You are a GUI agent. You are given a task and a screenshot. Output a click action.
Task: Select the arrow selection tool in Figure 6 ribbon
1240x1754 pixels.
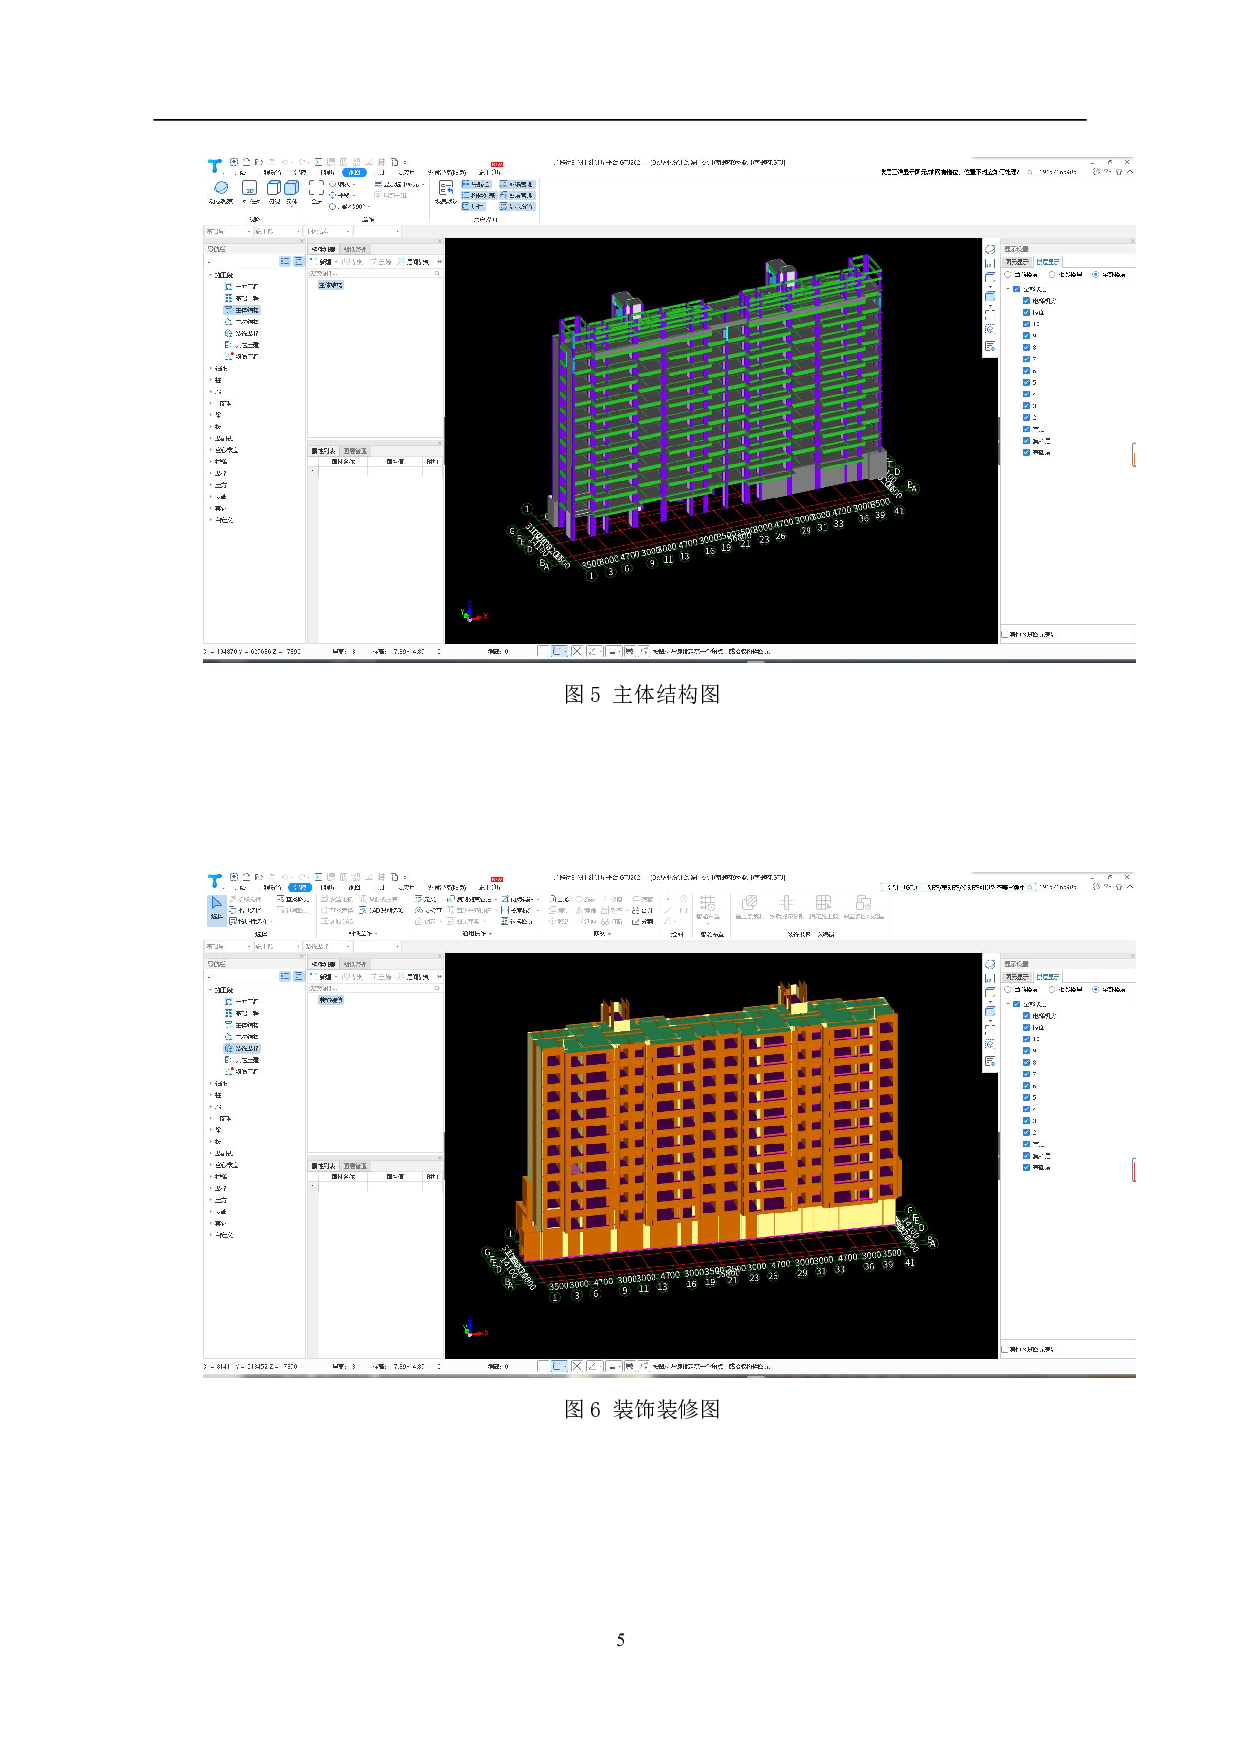[216, 904]
